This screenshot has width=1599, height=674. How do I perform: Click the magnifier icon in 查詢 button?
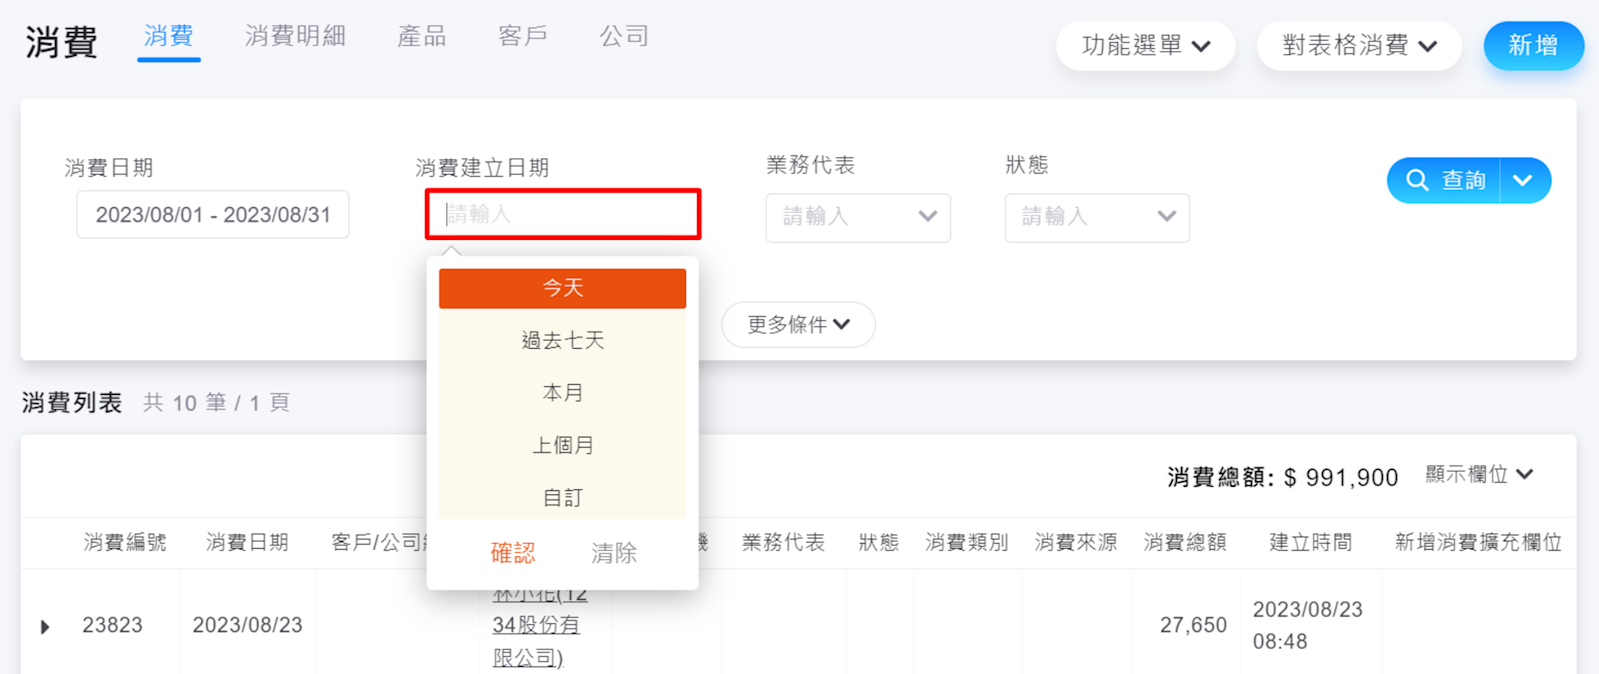(x=1416, y=180)
